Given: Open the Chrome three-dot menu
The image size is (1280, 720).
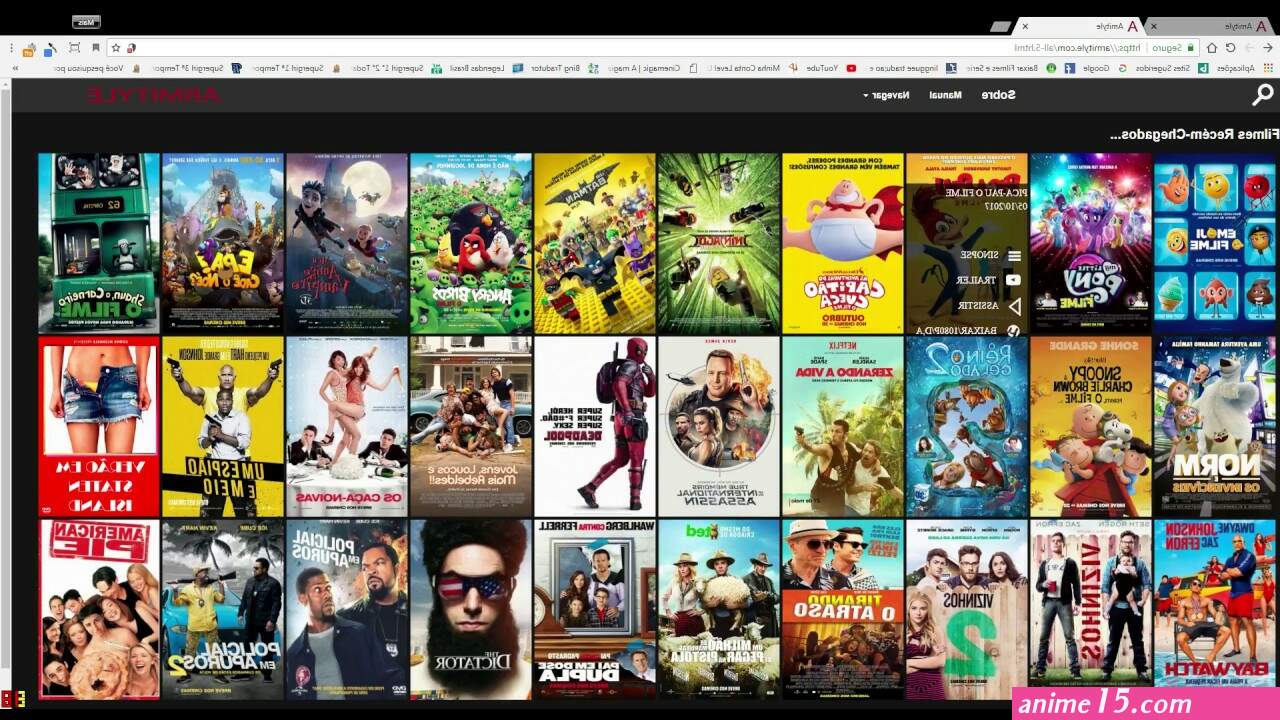Looking at the screenshot, I should pos(12,47).
